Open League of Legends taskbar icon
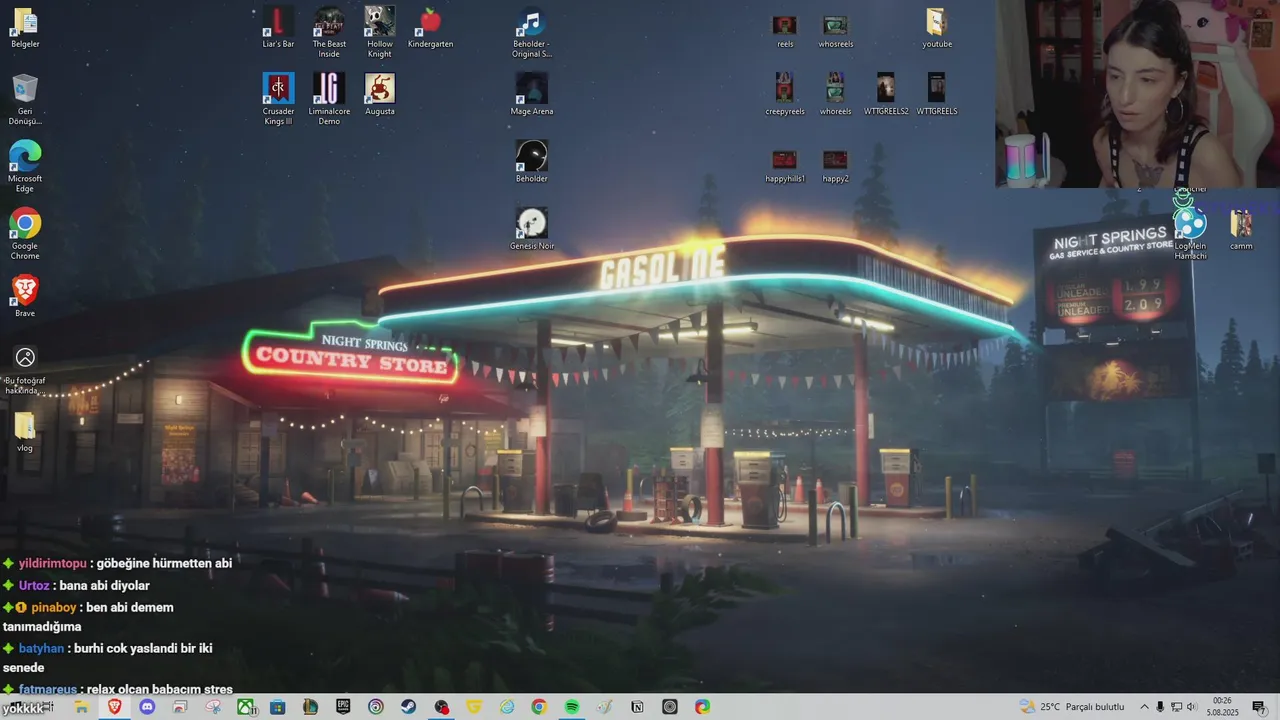Screen dimensions: 1280x720 coord(310,707)
